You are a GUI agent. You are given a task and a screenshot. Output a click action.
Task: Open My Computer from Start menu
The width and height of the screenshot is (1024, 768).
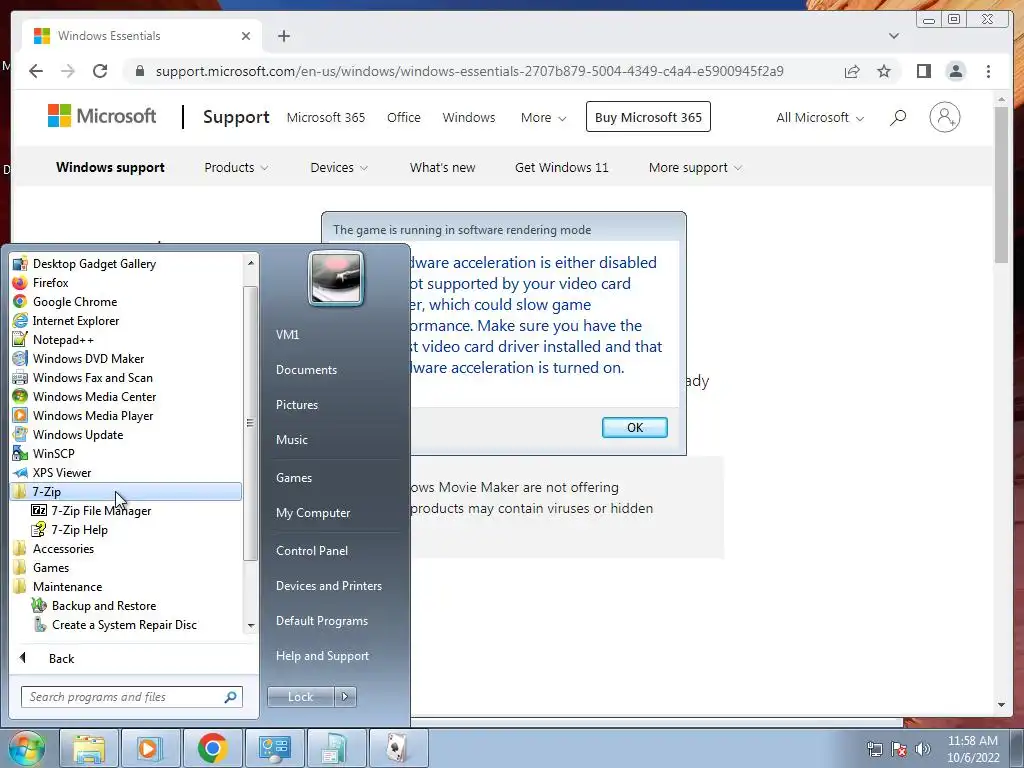(x=313, y=513)
